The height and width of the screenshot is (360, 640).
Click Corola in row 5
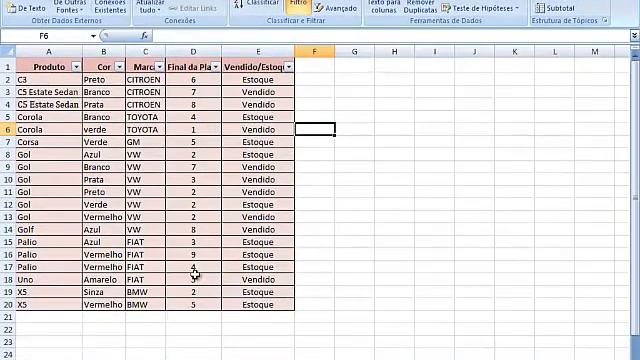tap(49, 117)
